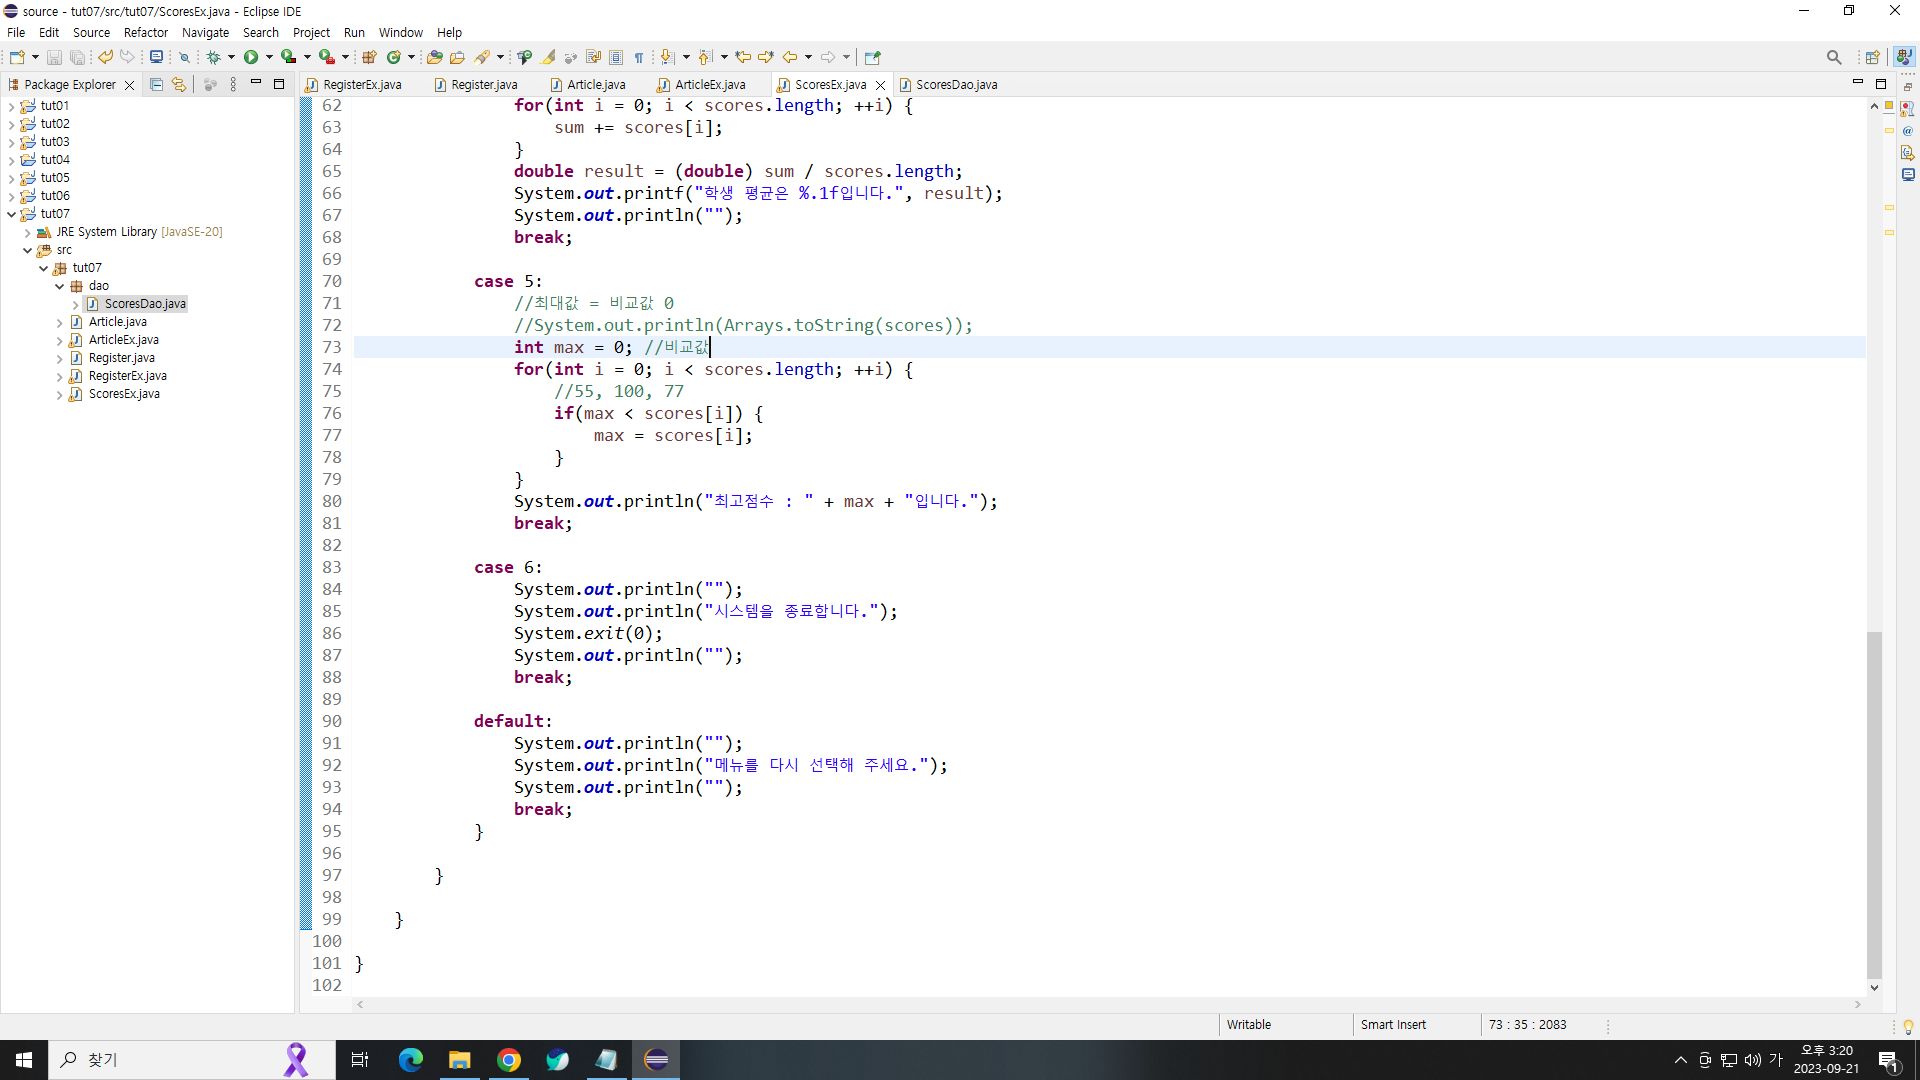The width and height of the screenshot is (1920, 1080).
Task: Show whitespace characters with pilcrow icon
Action: [x=639, y=57]
